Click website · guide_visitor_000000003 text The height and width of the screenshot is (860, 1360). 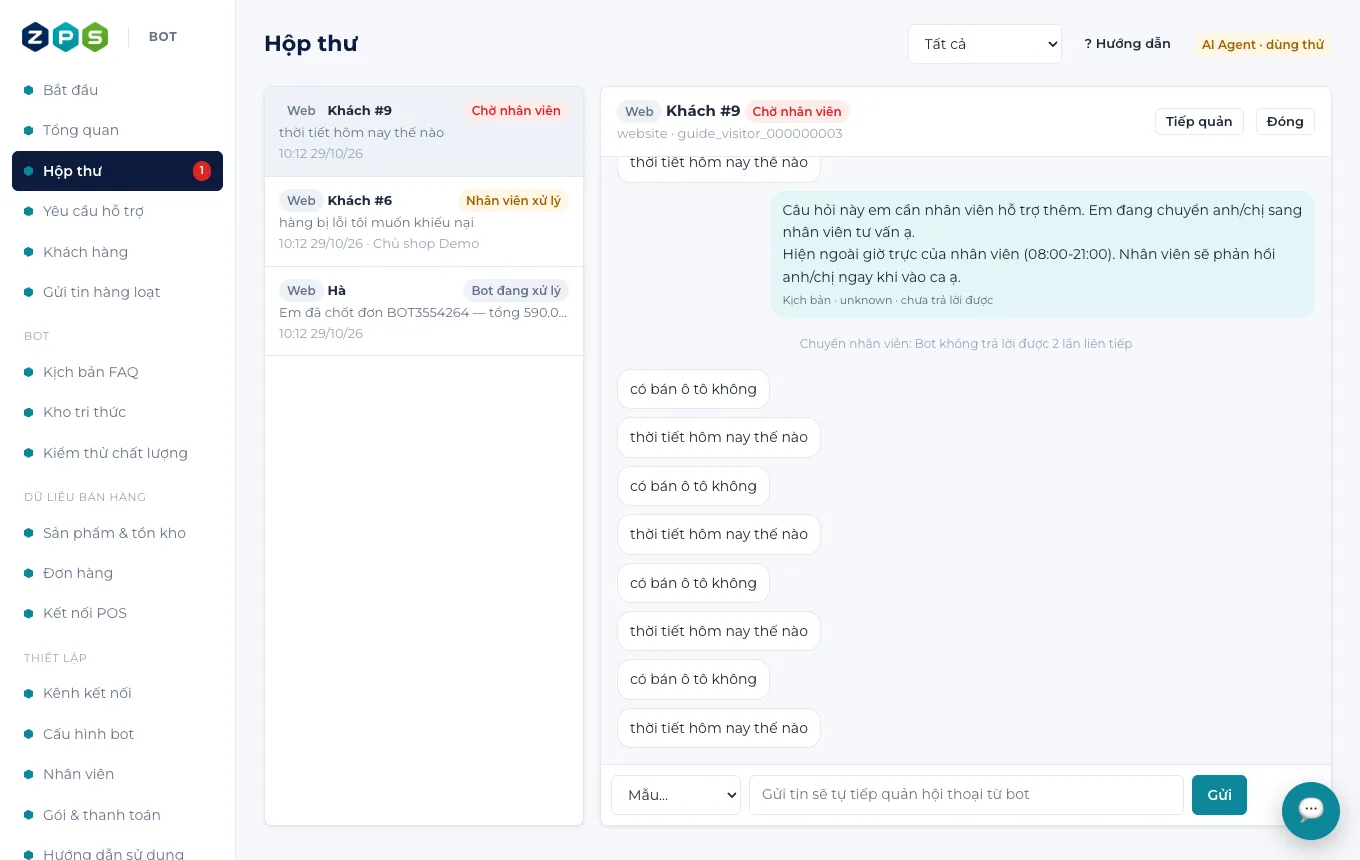[730, 134]
